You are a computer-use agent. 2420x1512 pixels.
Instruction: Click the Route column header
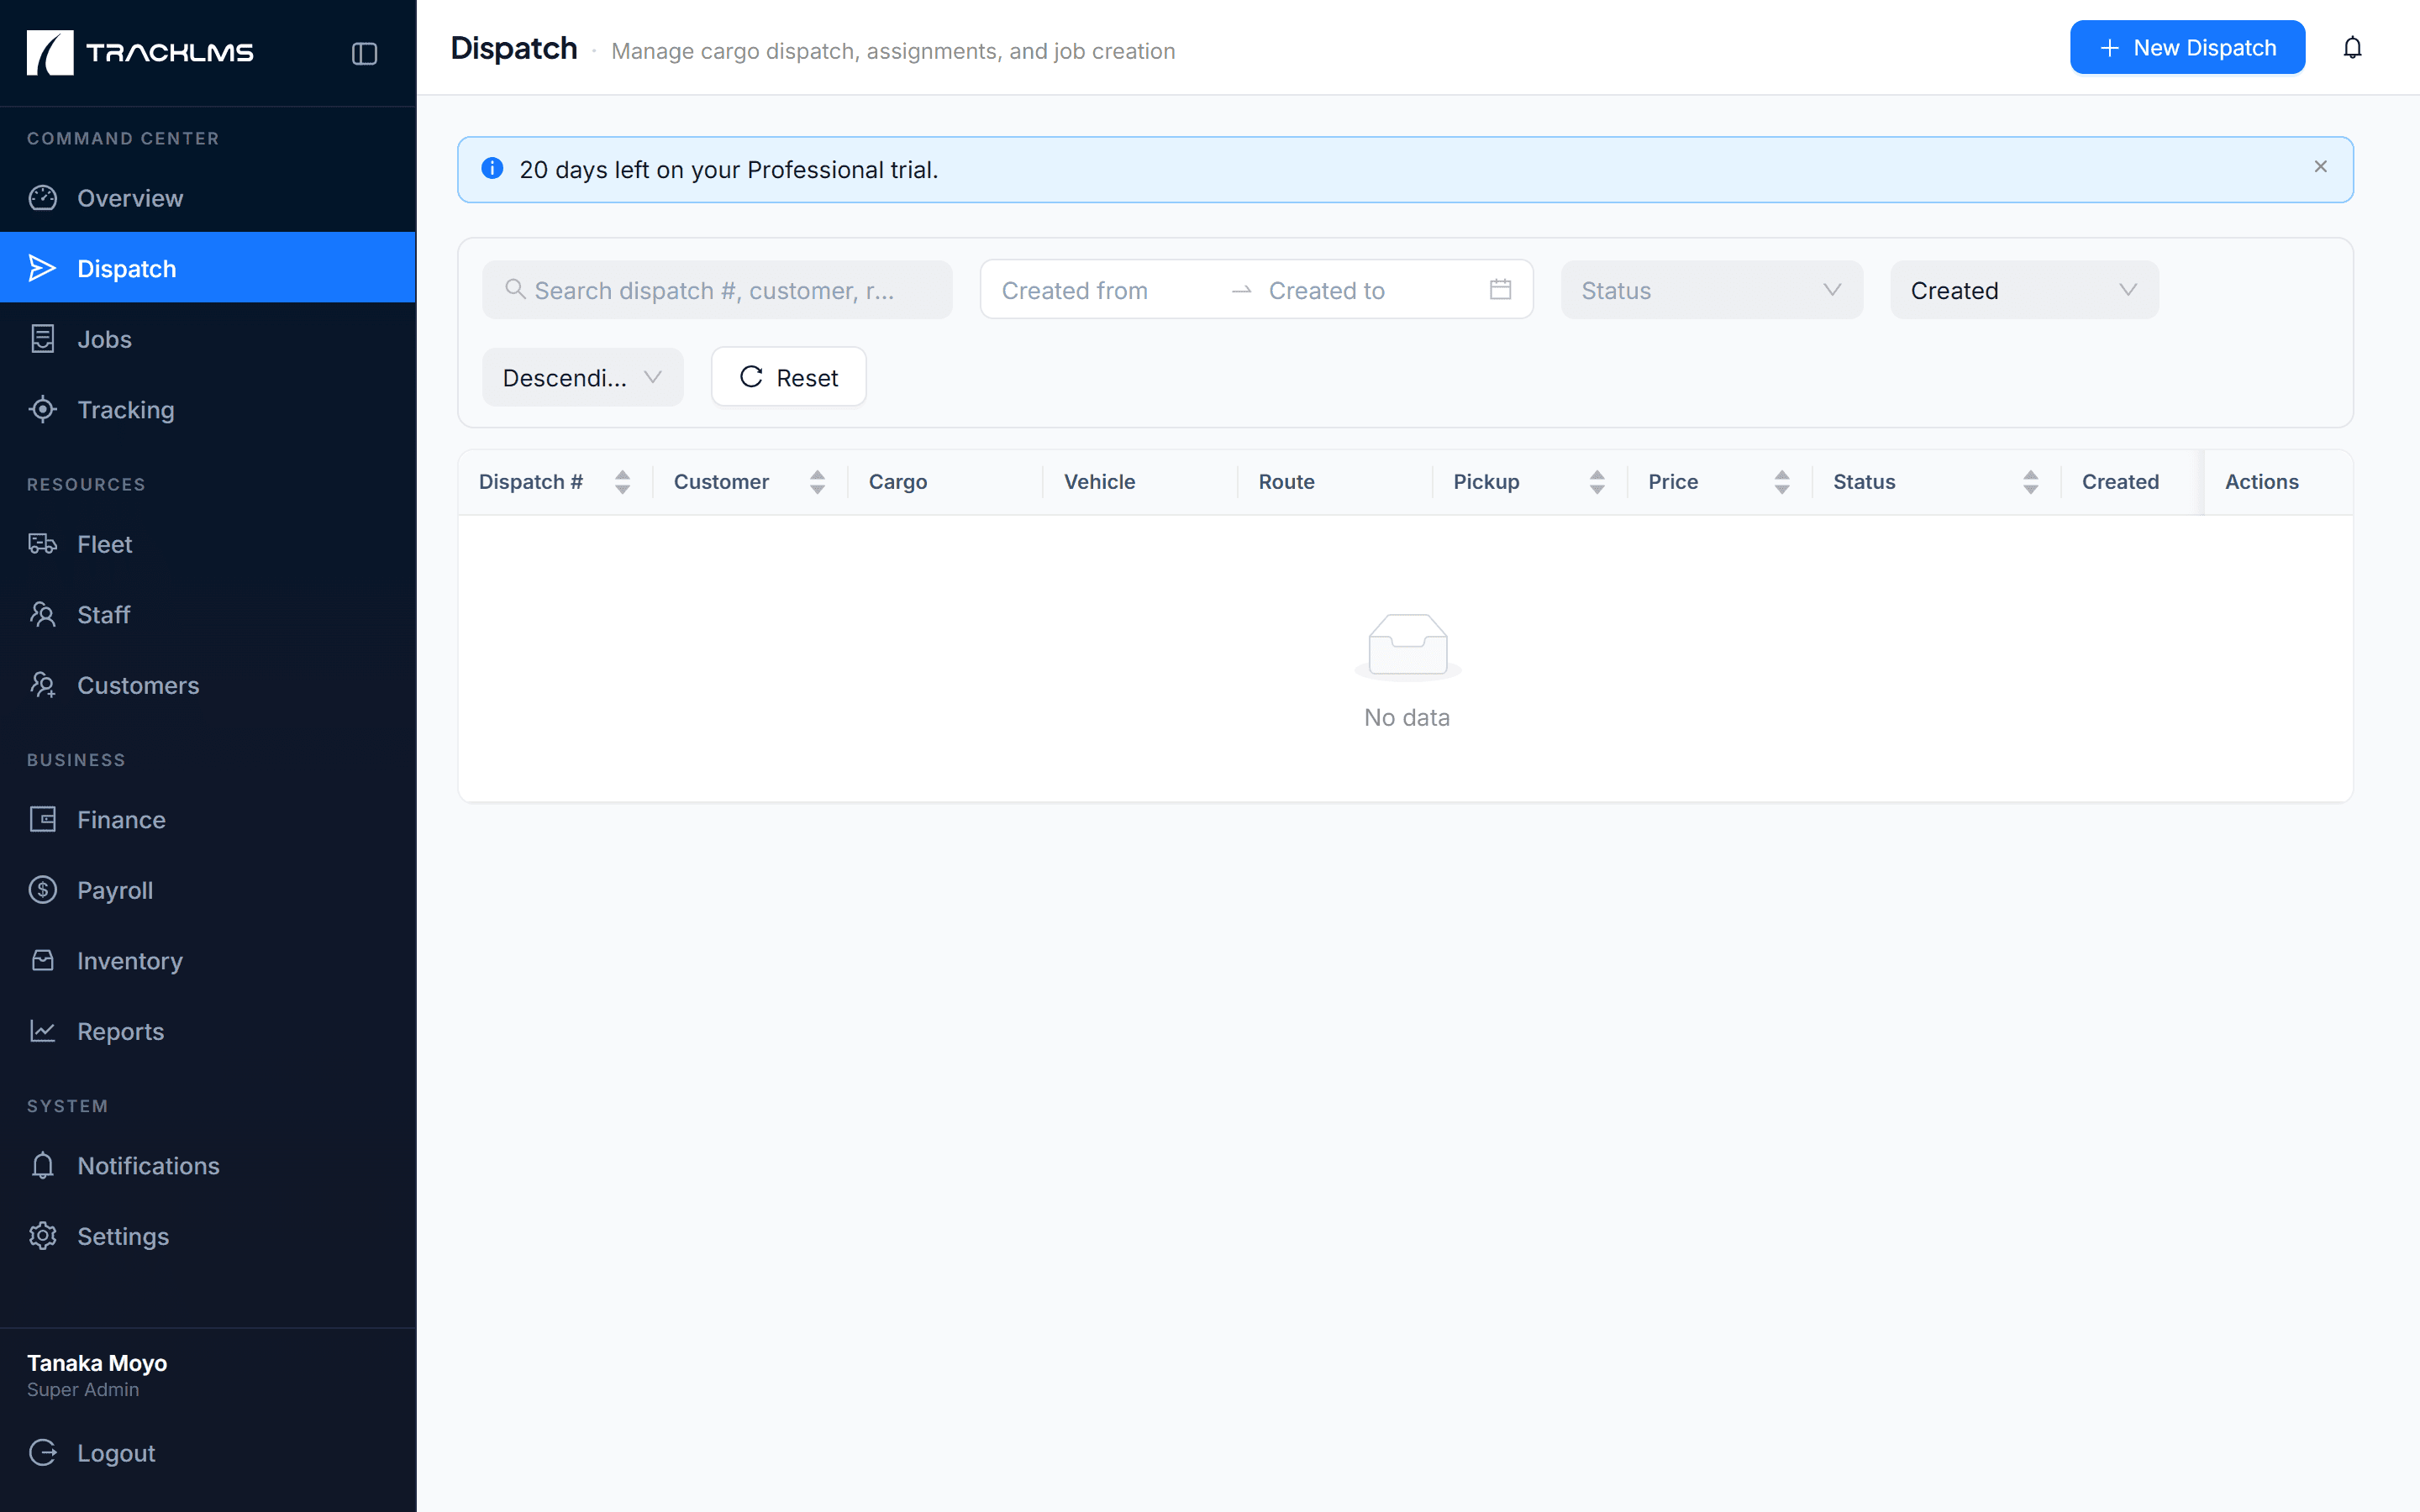(1335, 482)
